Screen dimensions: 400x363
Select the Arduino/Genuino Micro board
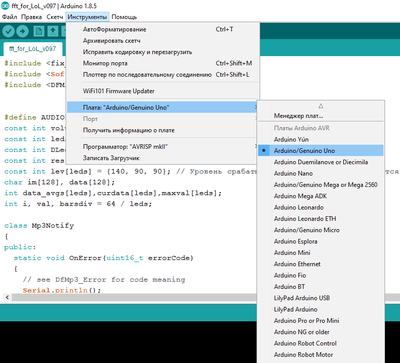pyautogui.click(x=321, y=230)
